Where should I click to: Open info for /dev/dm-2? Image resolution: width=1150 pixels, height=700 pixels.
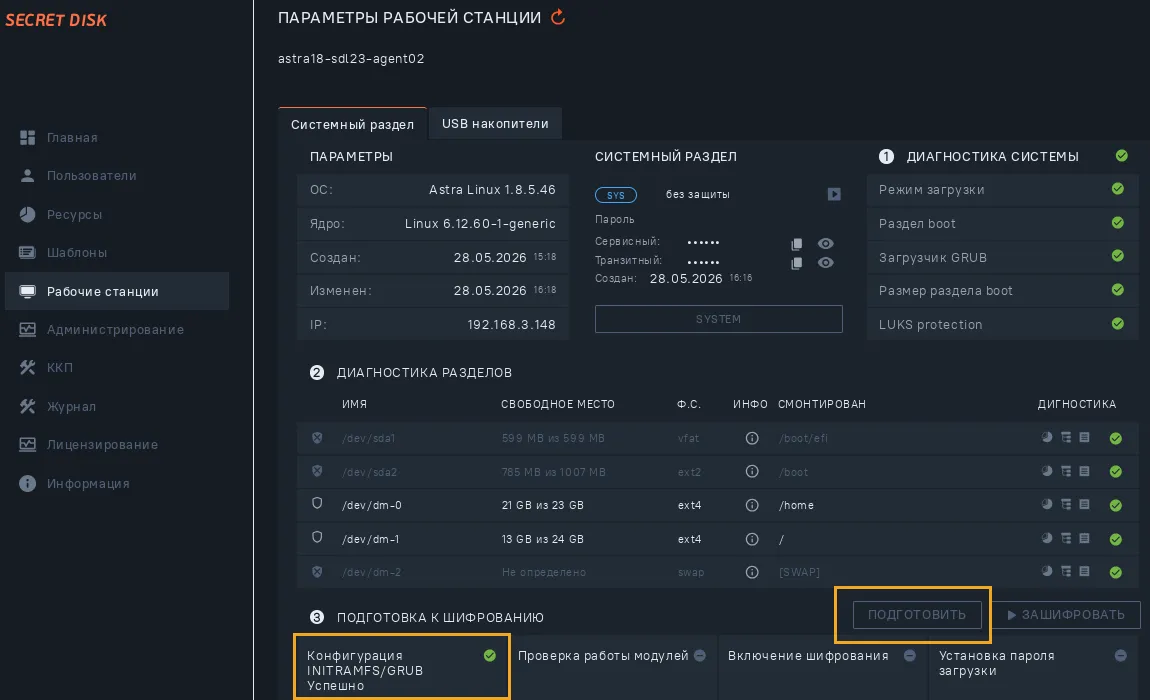tap(752, 572)
